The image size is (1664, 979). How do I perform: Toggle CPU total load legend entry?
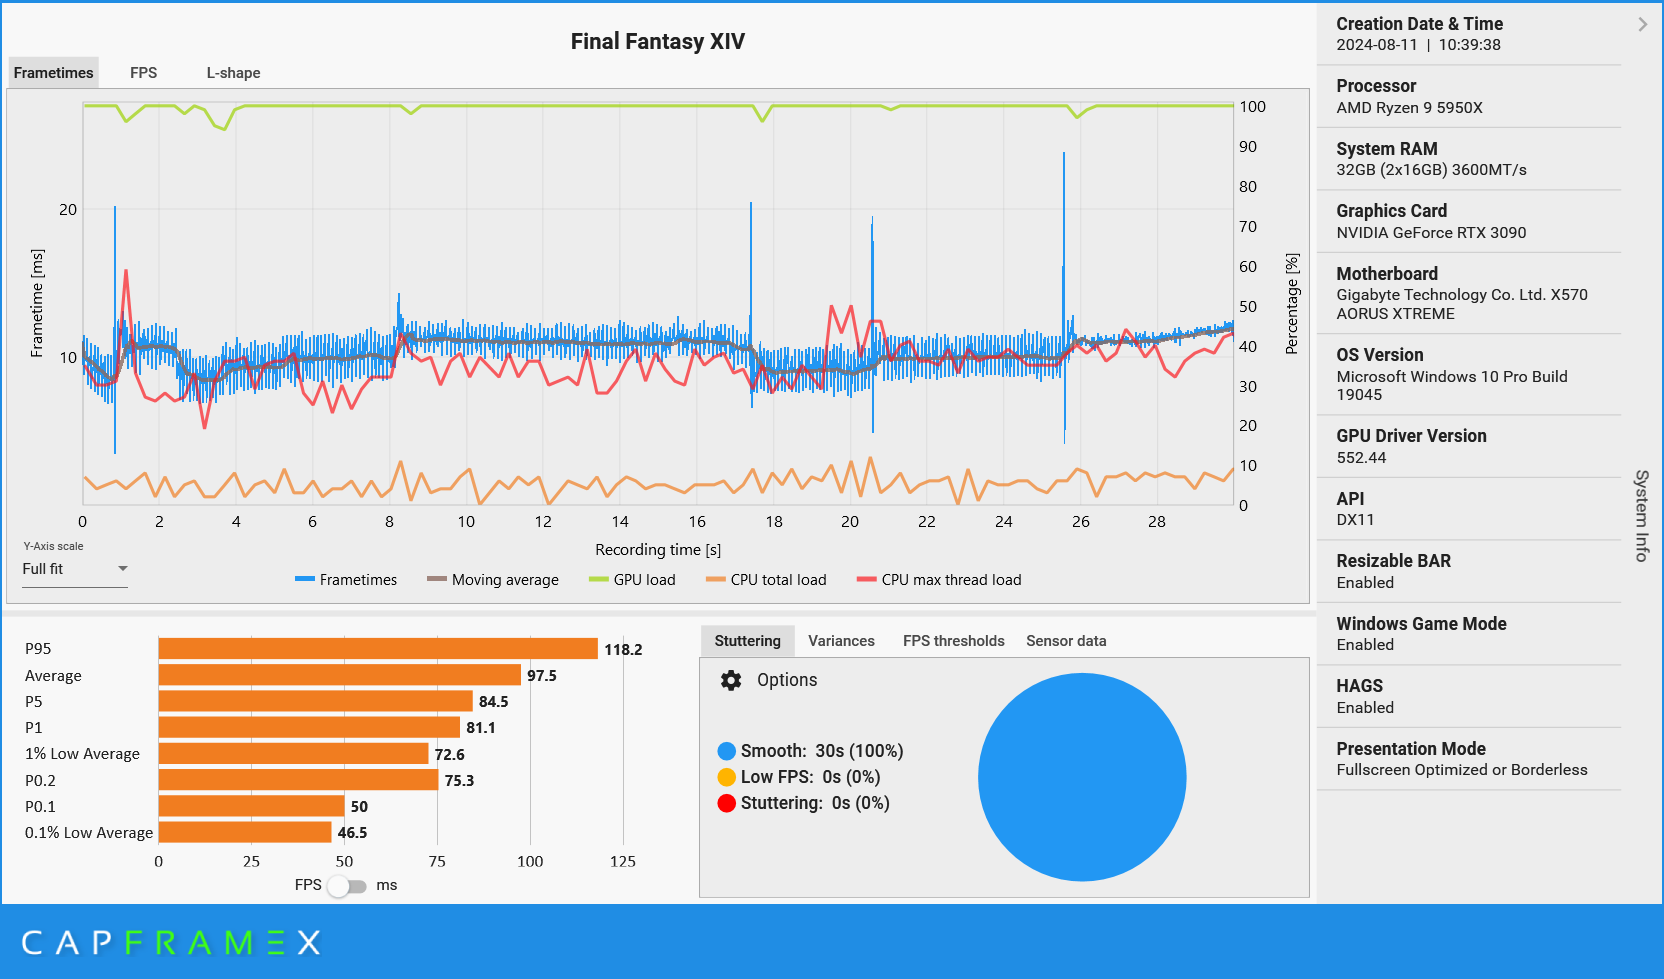pyautogui.click(x=766, y=580)
